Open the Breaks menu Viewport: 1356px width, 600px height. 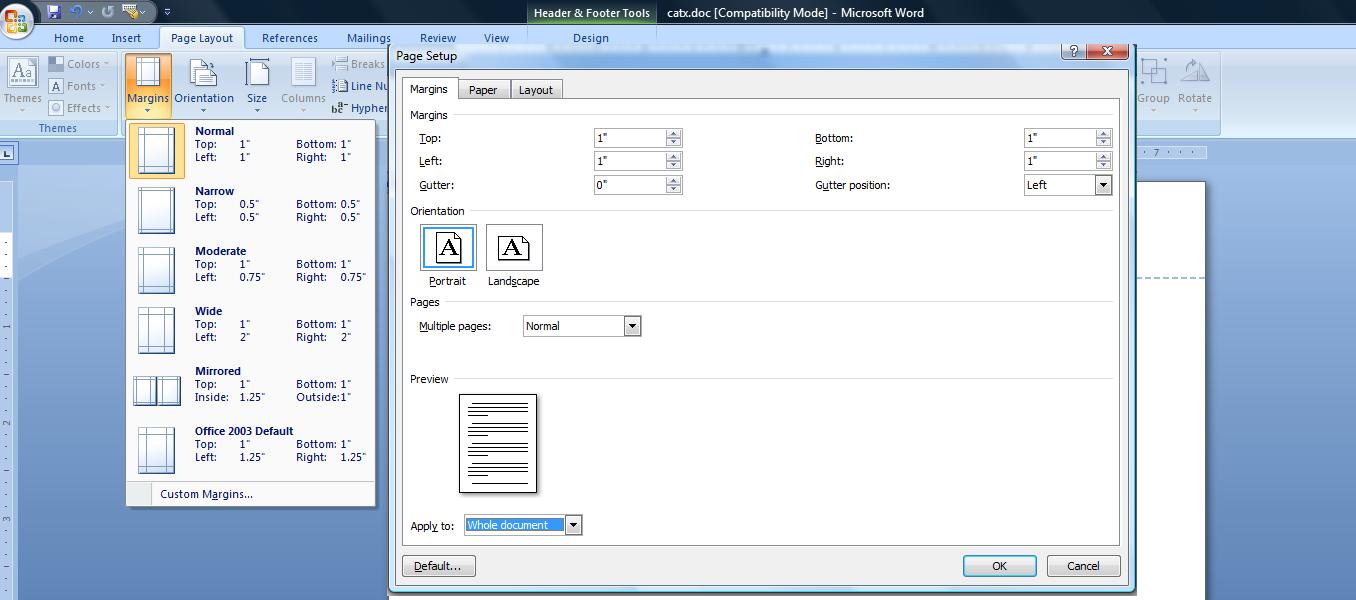[x=360, y=64]
